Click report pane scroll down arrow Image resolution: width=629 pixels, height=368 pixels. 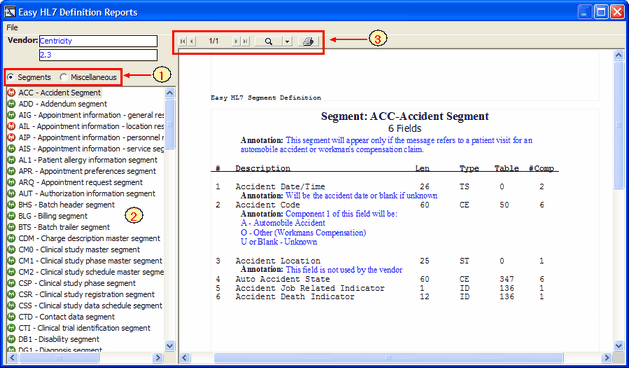(619, 346)
